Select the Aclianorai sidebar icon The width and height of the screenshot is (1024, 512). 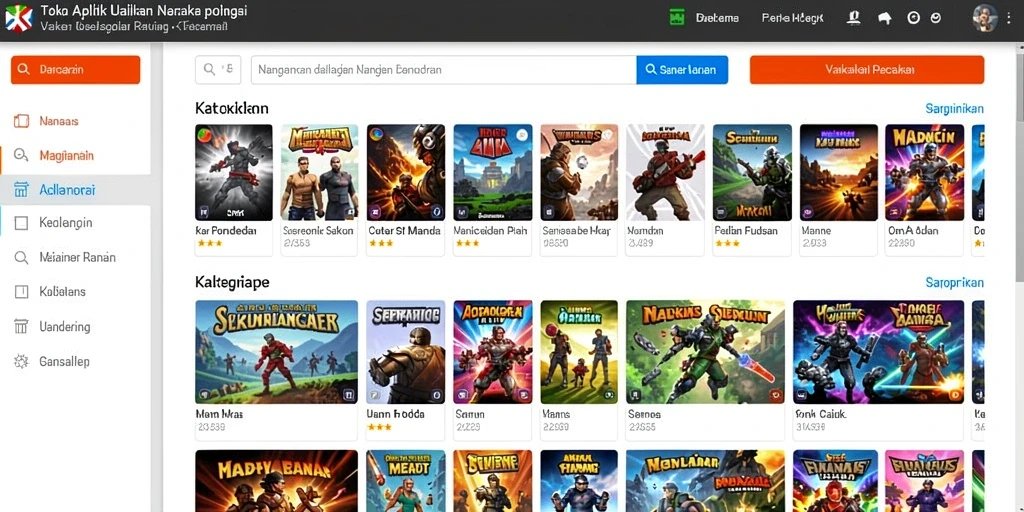pos(22,190)
